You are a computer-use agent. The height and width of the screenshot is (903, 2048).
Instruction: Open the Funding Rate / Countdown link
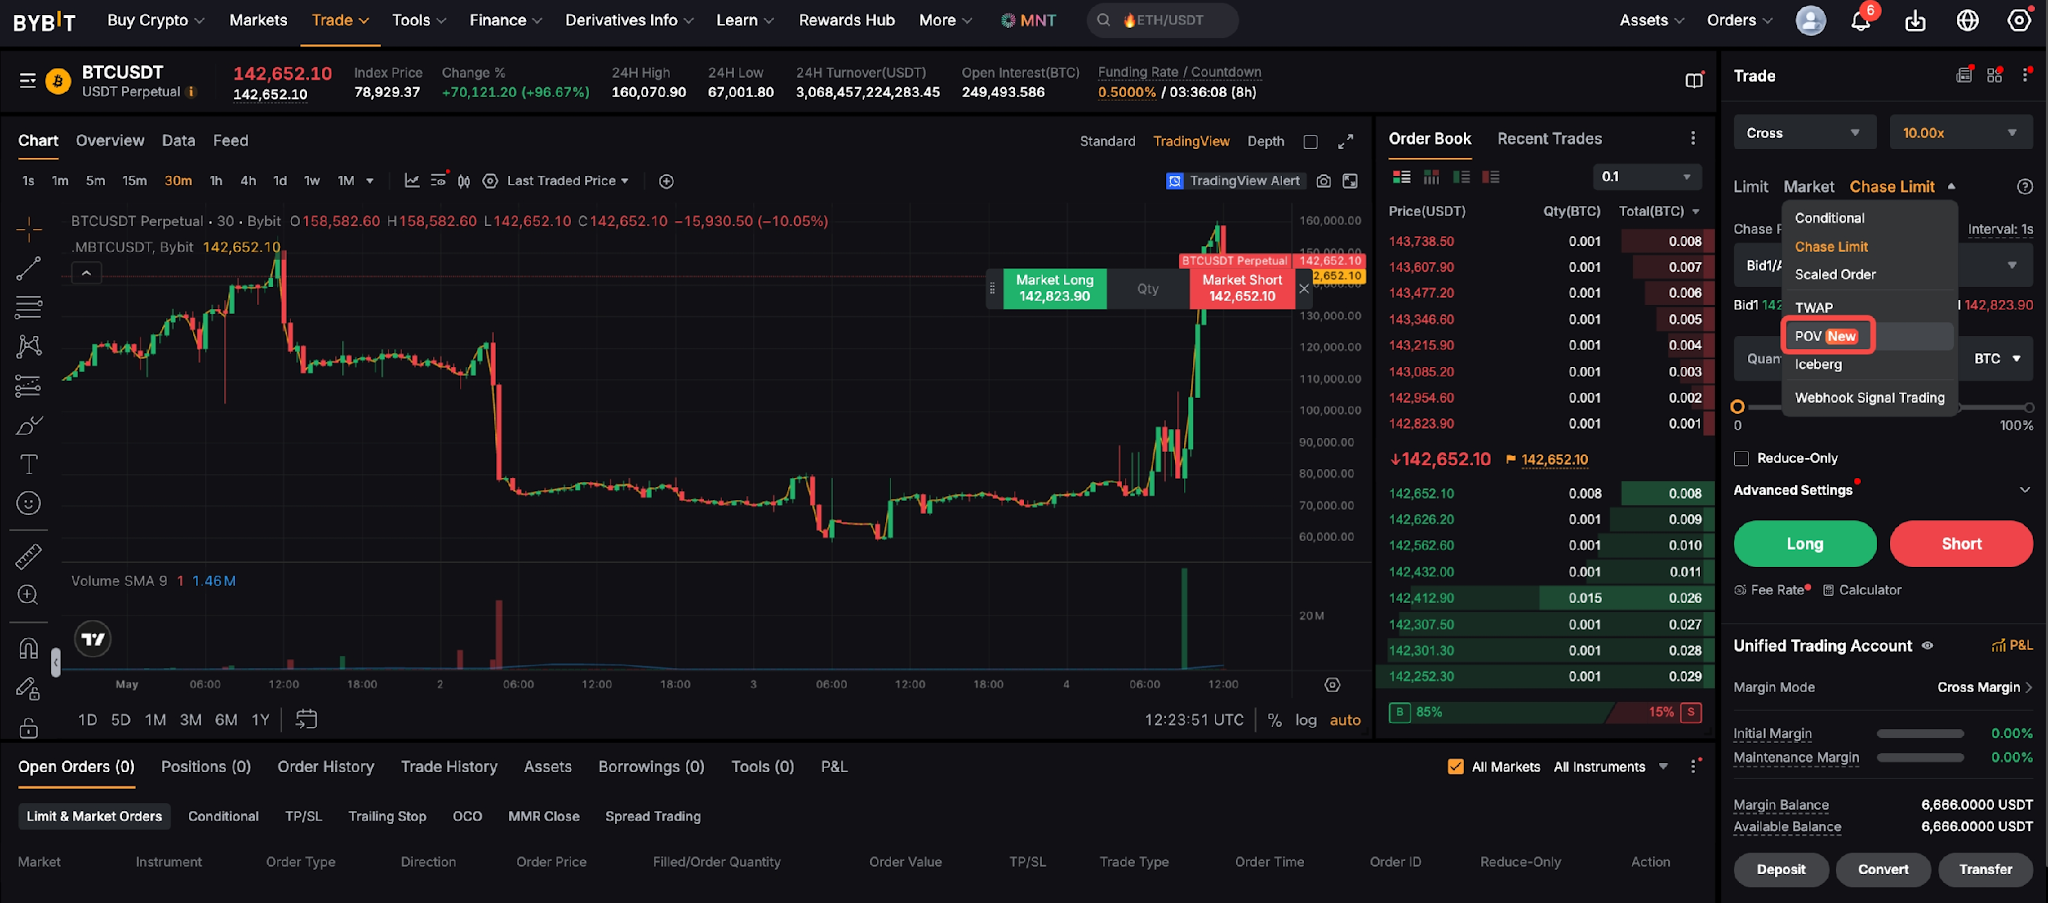(1179, 72)
